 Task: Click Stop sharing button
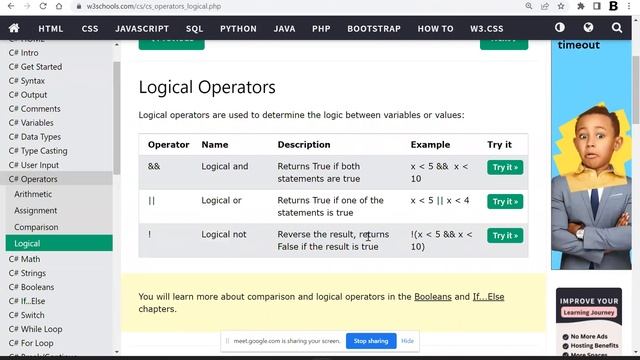[x=371, y=341]
